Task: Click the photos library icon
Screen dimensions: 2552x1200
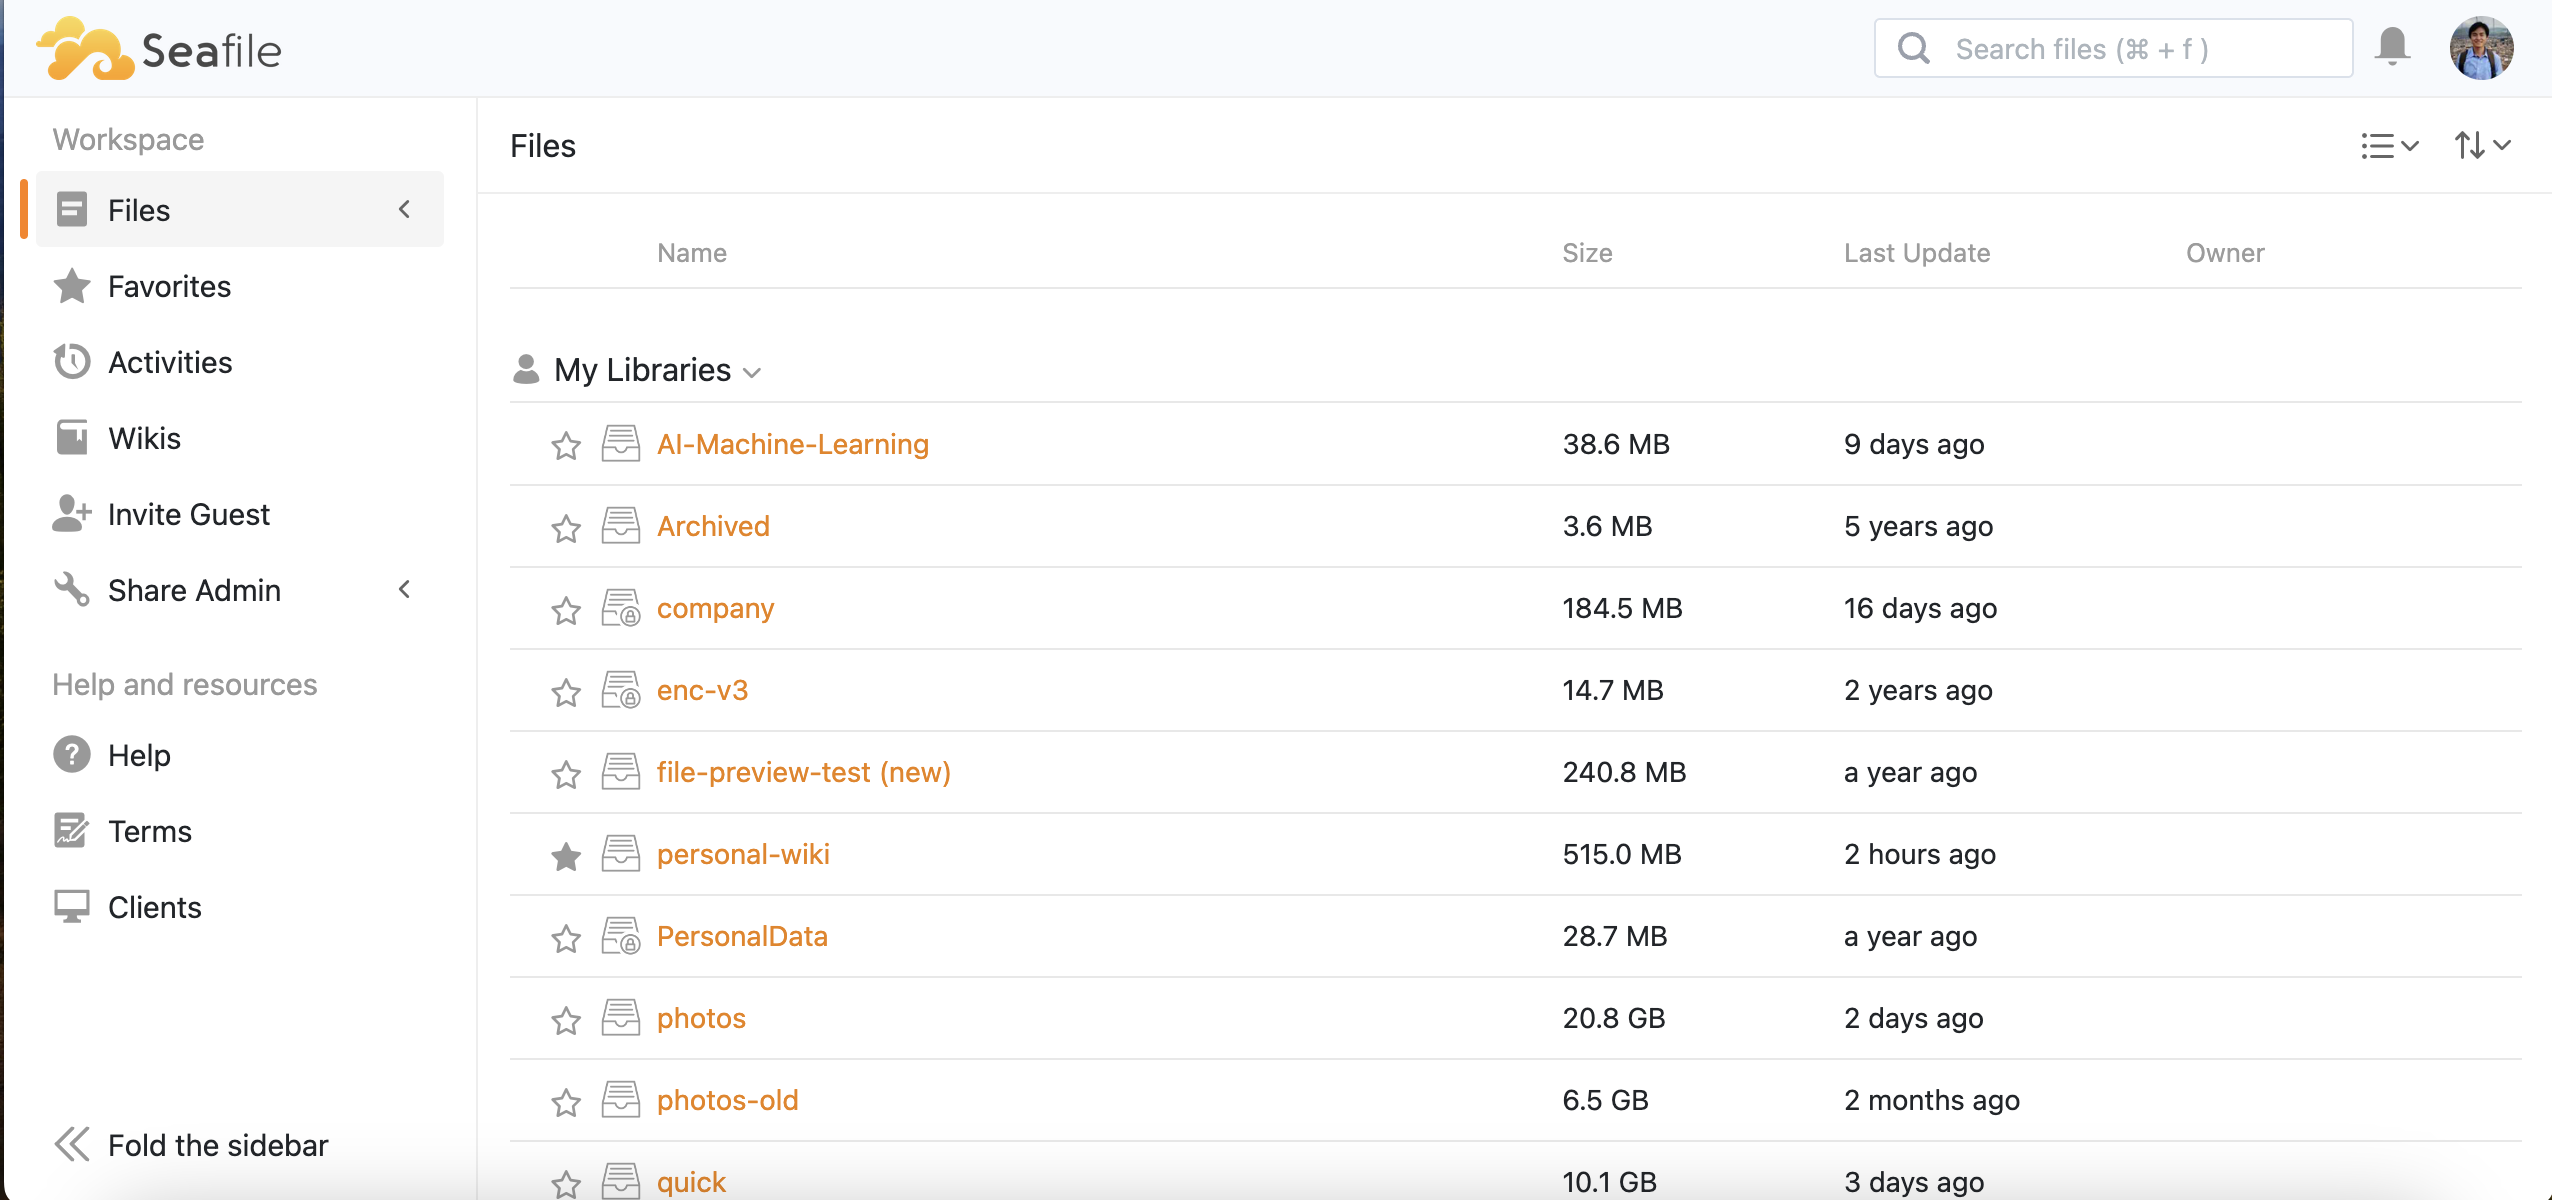Action: (x=621, y=1018)
